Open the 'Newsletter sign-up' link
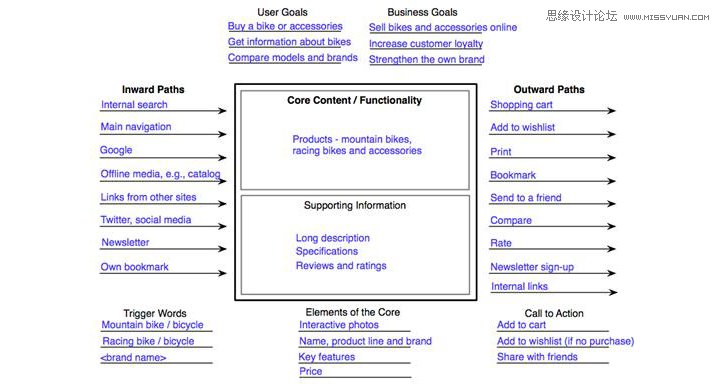 pos(532,267)
